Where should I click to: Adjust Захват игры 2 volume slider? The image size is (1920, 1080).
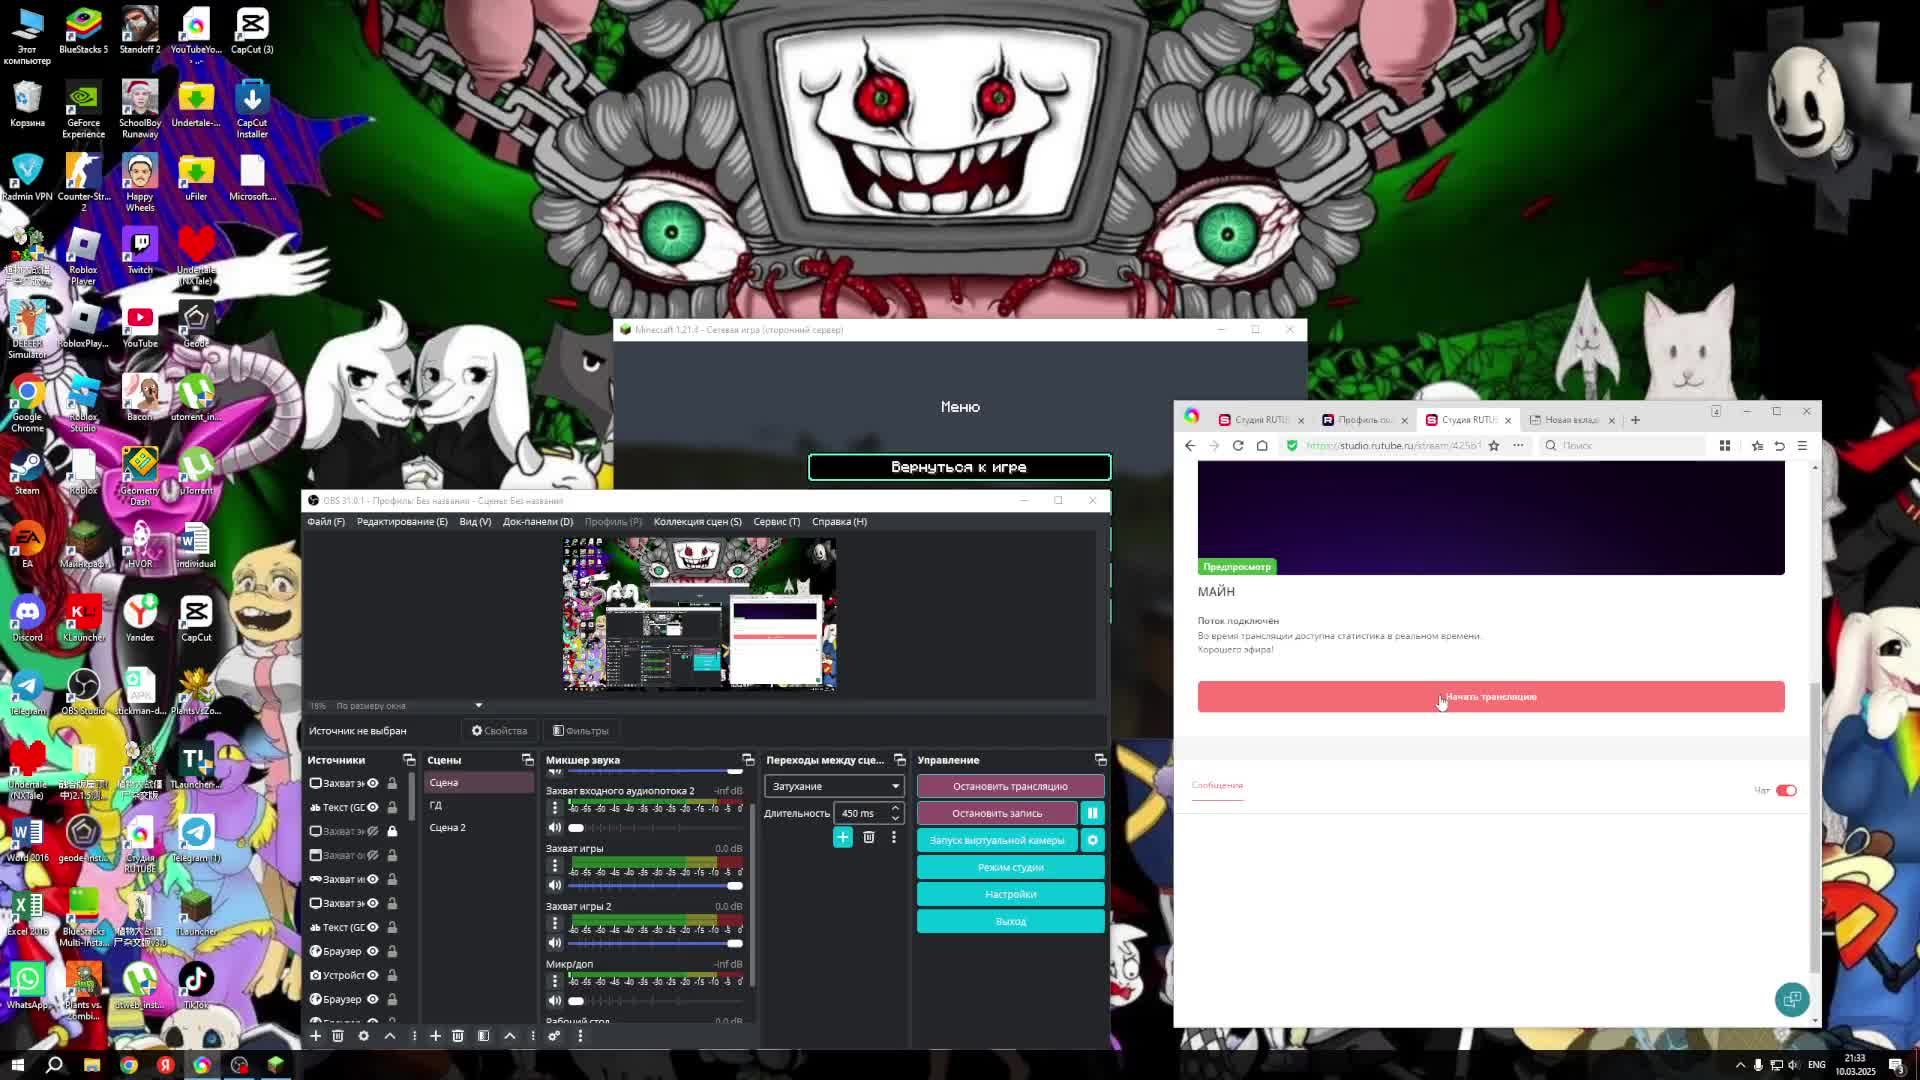pyautogui.click(x=656, y=944)
